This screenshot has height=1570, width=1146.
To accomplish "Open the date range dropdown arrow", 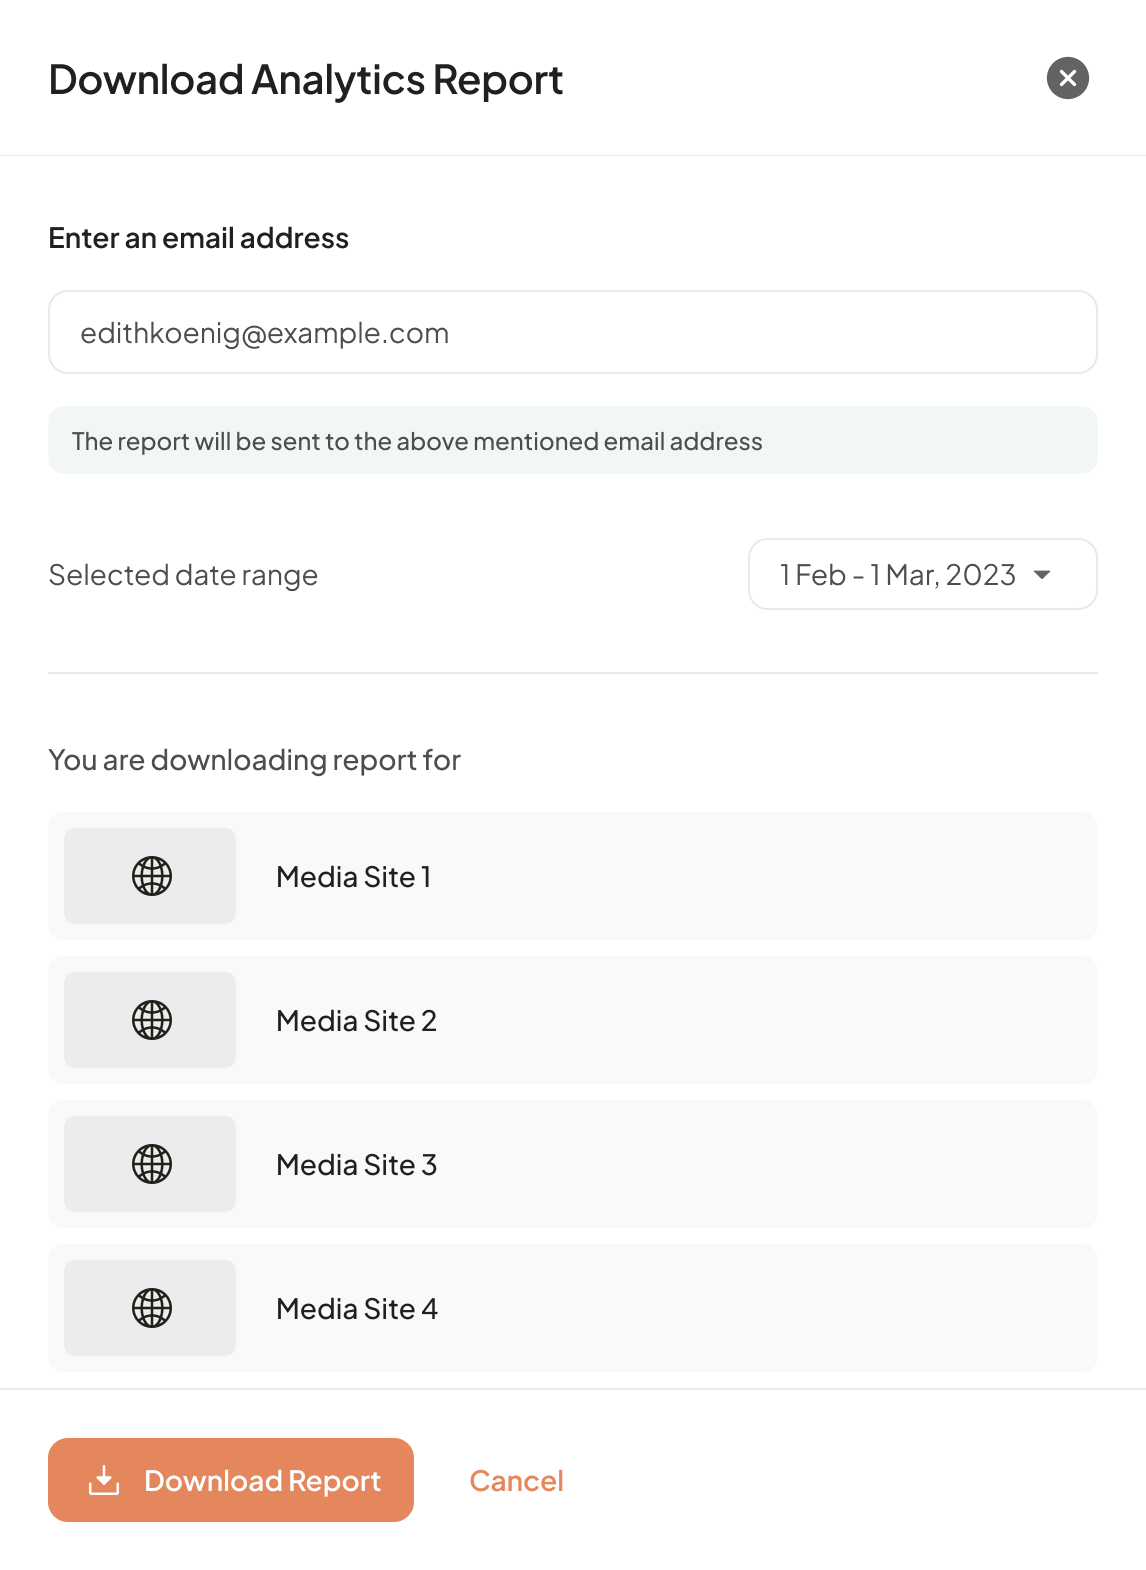I will point(1042,575).
